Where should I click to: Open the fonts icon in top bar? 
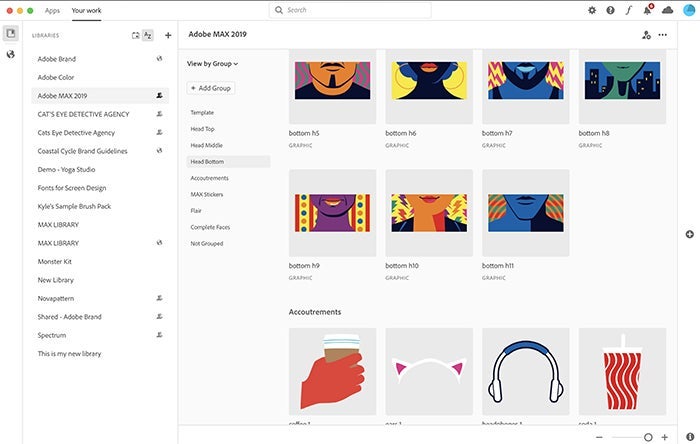[628, 10]
